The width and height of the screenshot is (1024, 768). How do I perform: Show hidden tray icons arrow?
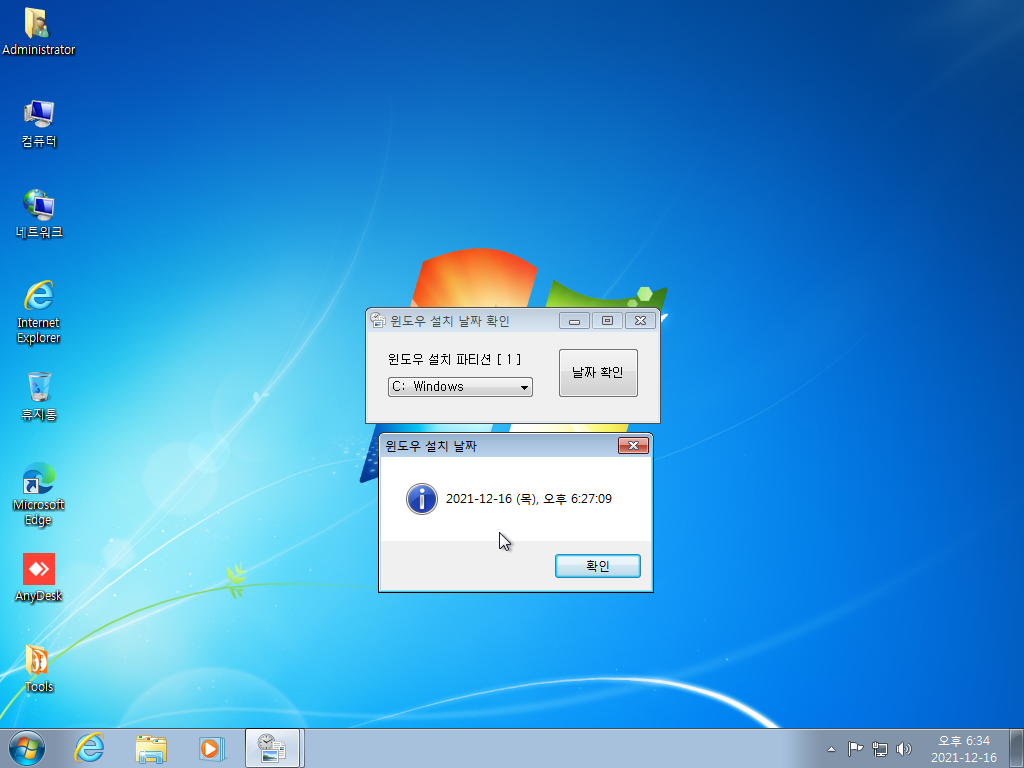(x=831, y=749)
